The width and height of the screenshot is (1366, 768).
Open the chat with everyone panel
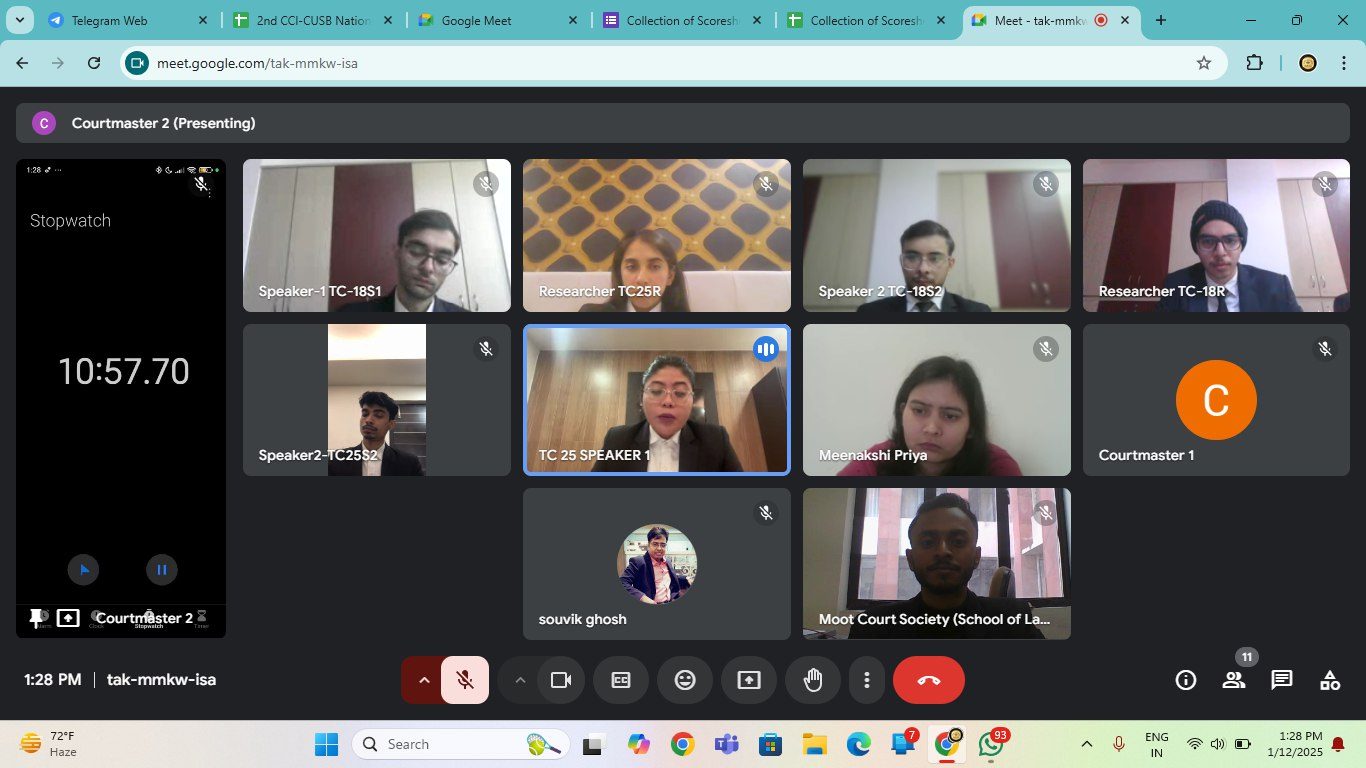click(x=1281, y=680)
